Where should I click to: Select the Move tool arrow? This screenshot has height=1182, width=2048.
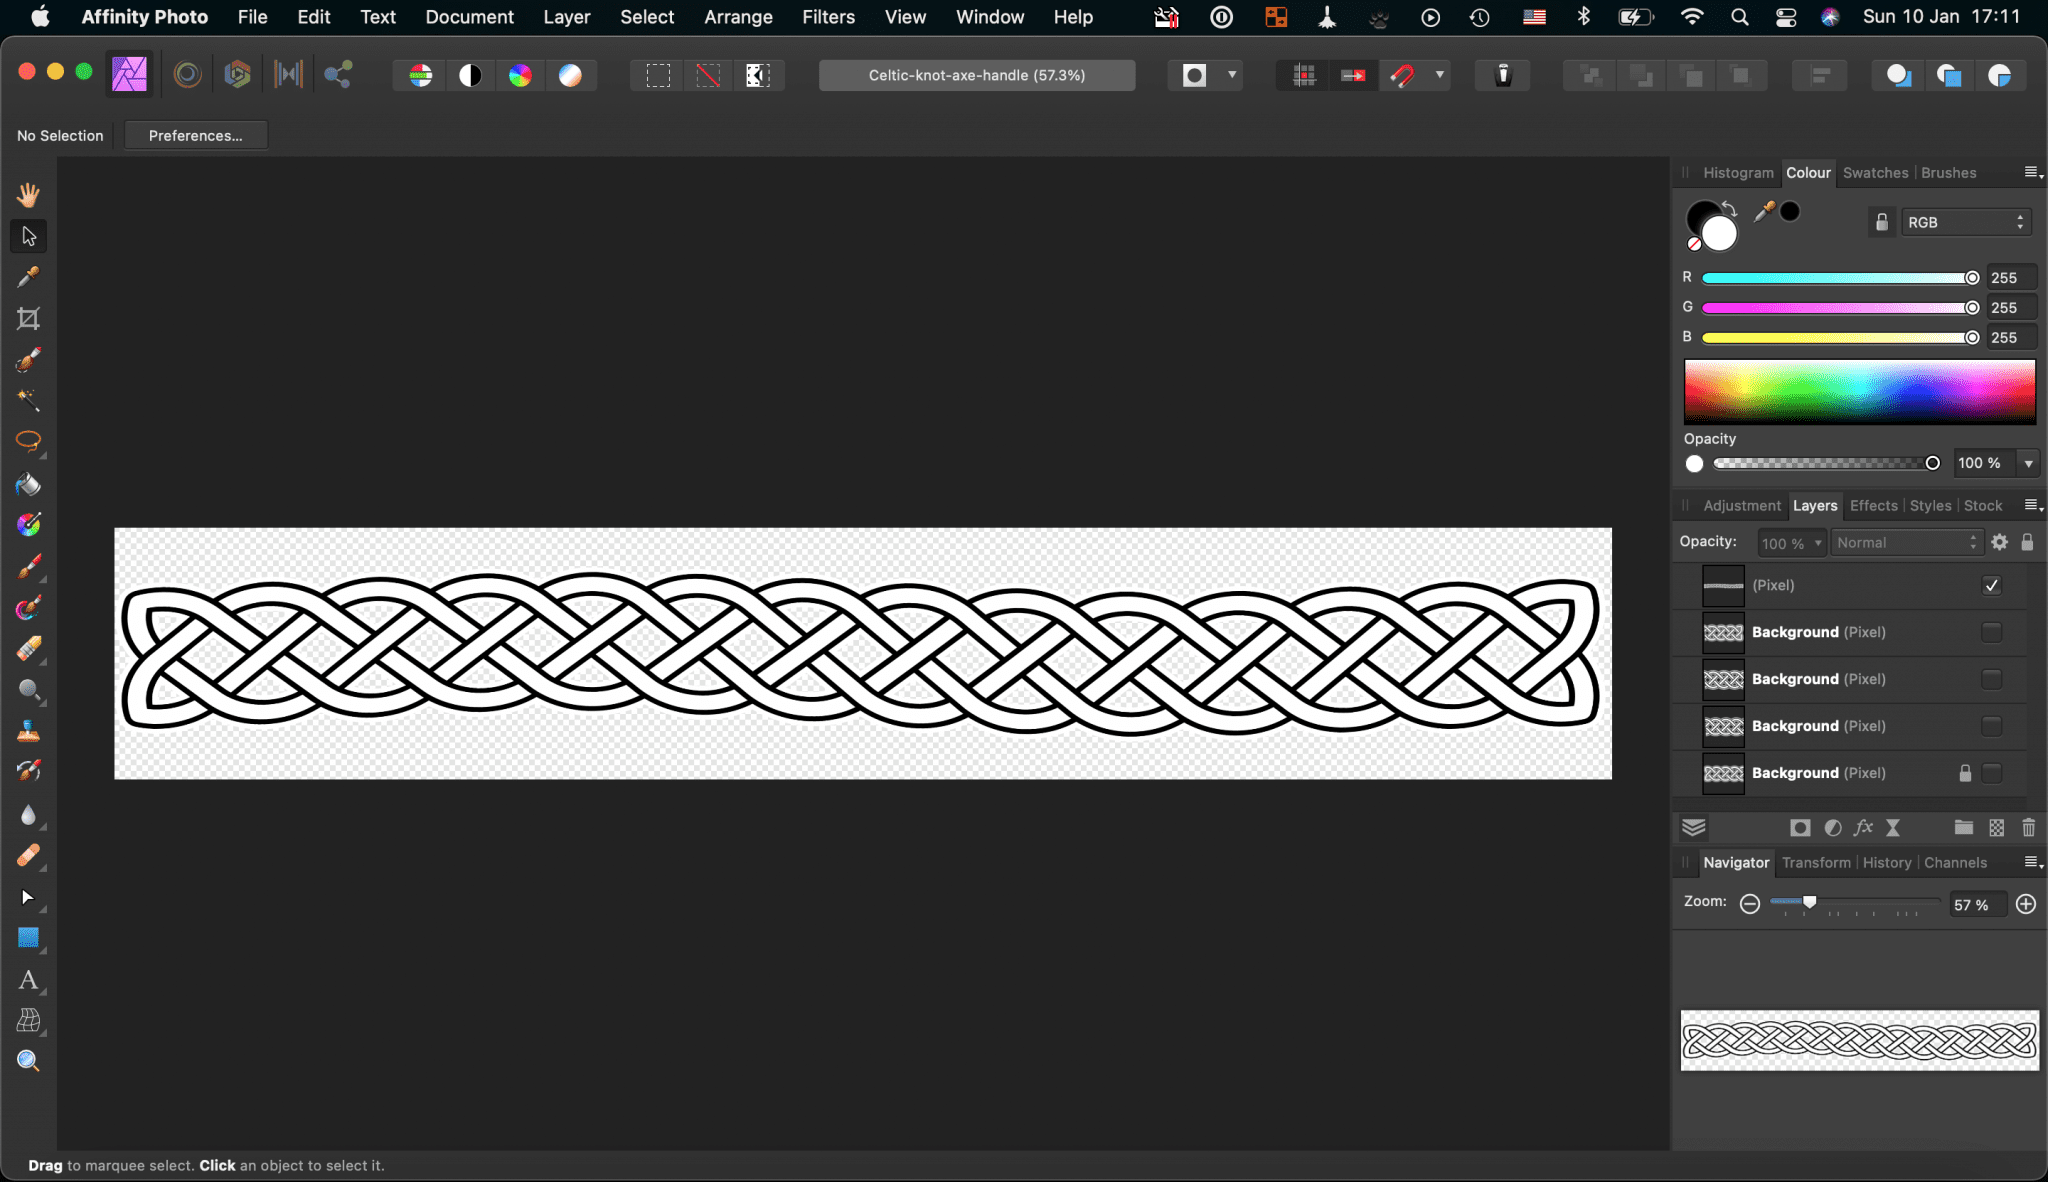click(28, 236)
